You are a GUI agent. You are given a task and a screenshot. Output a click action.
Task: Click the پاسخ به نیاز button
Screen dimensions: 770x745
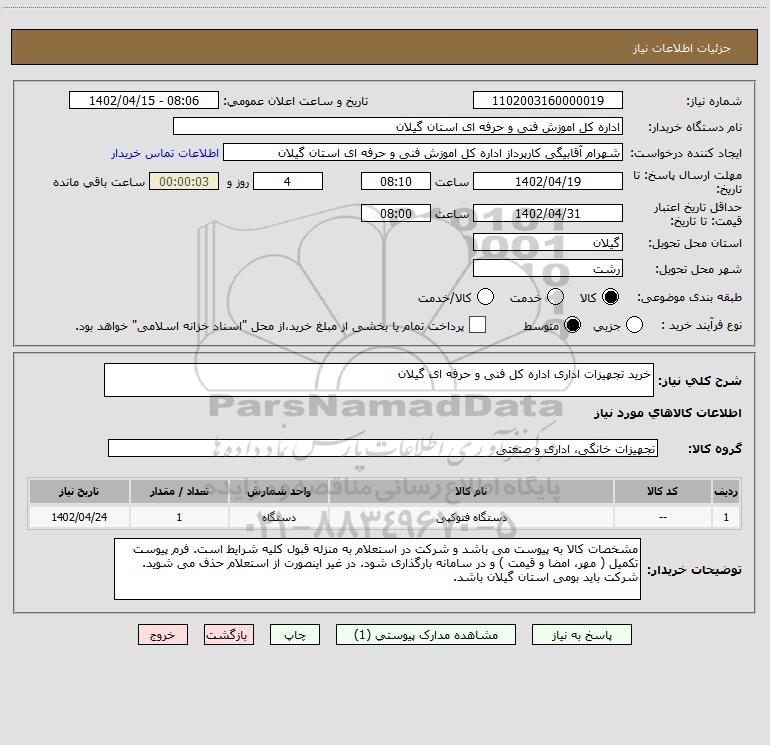pyautogui.click(x=582, y=635)
